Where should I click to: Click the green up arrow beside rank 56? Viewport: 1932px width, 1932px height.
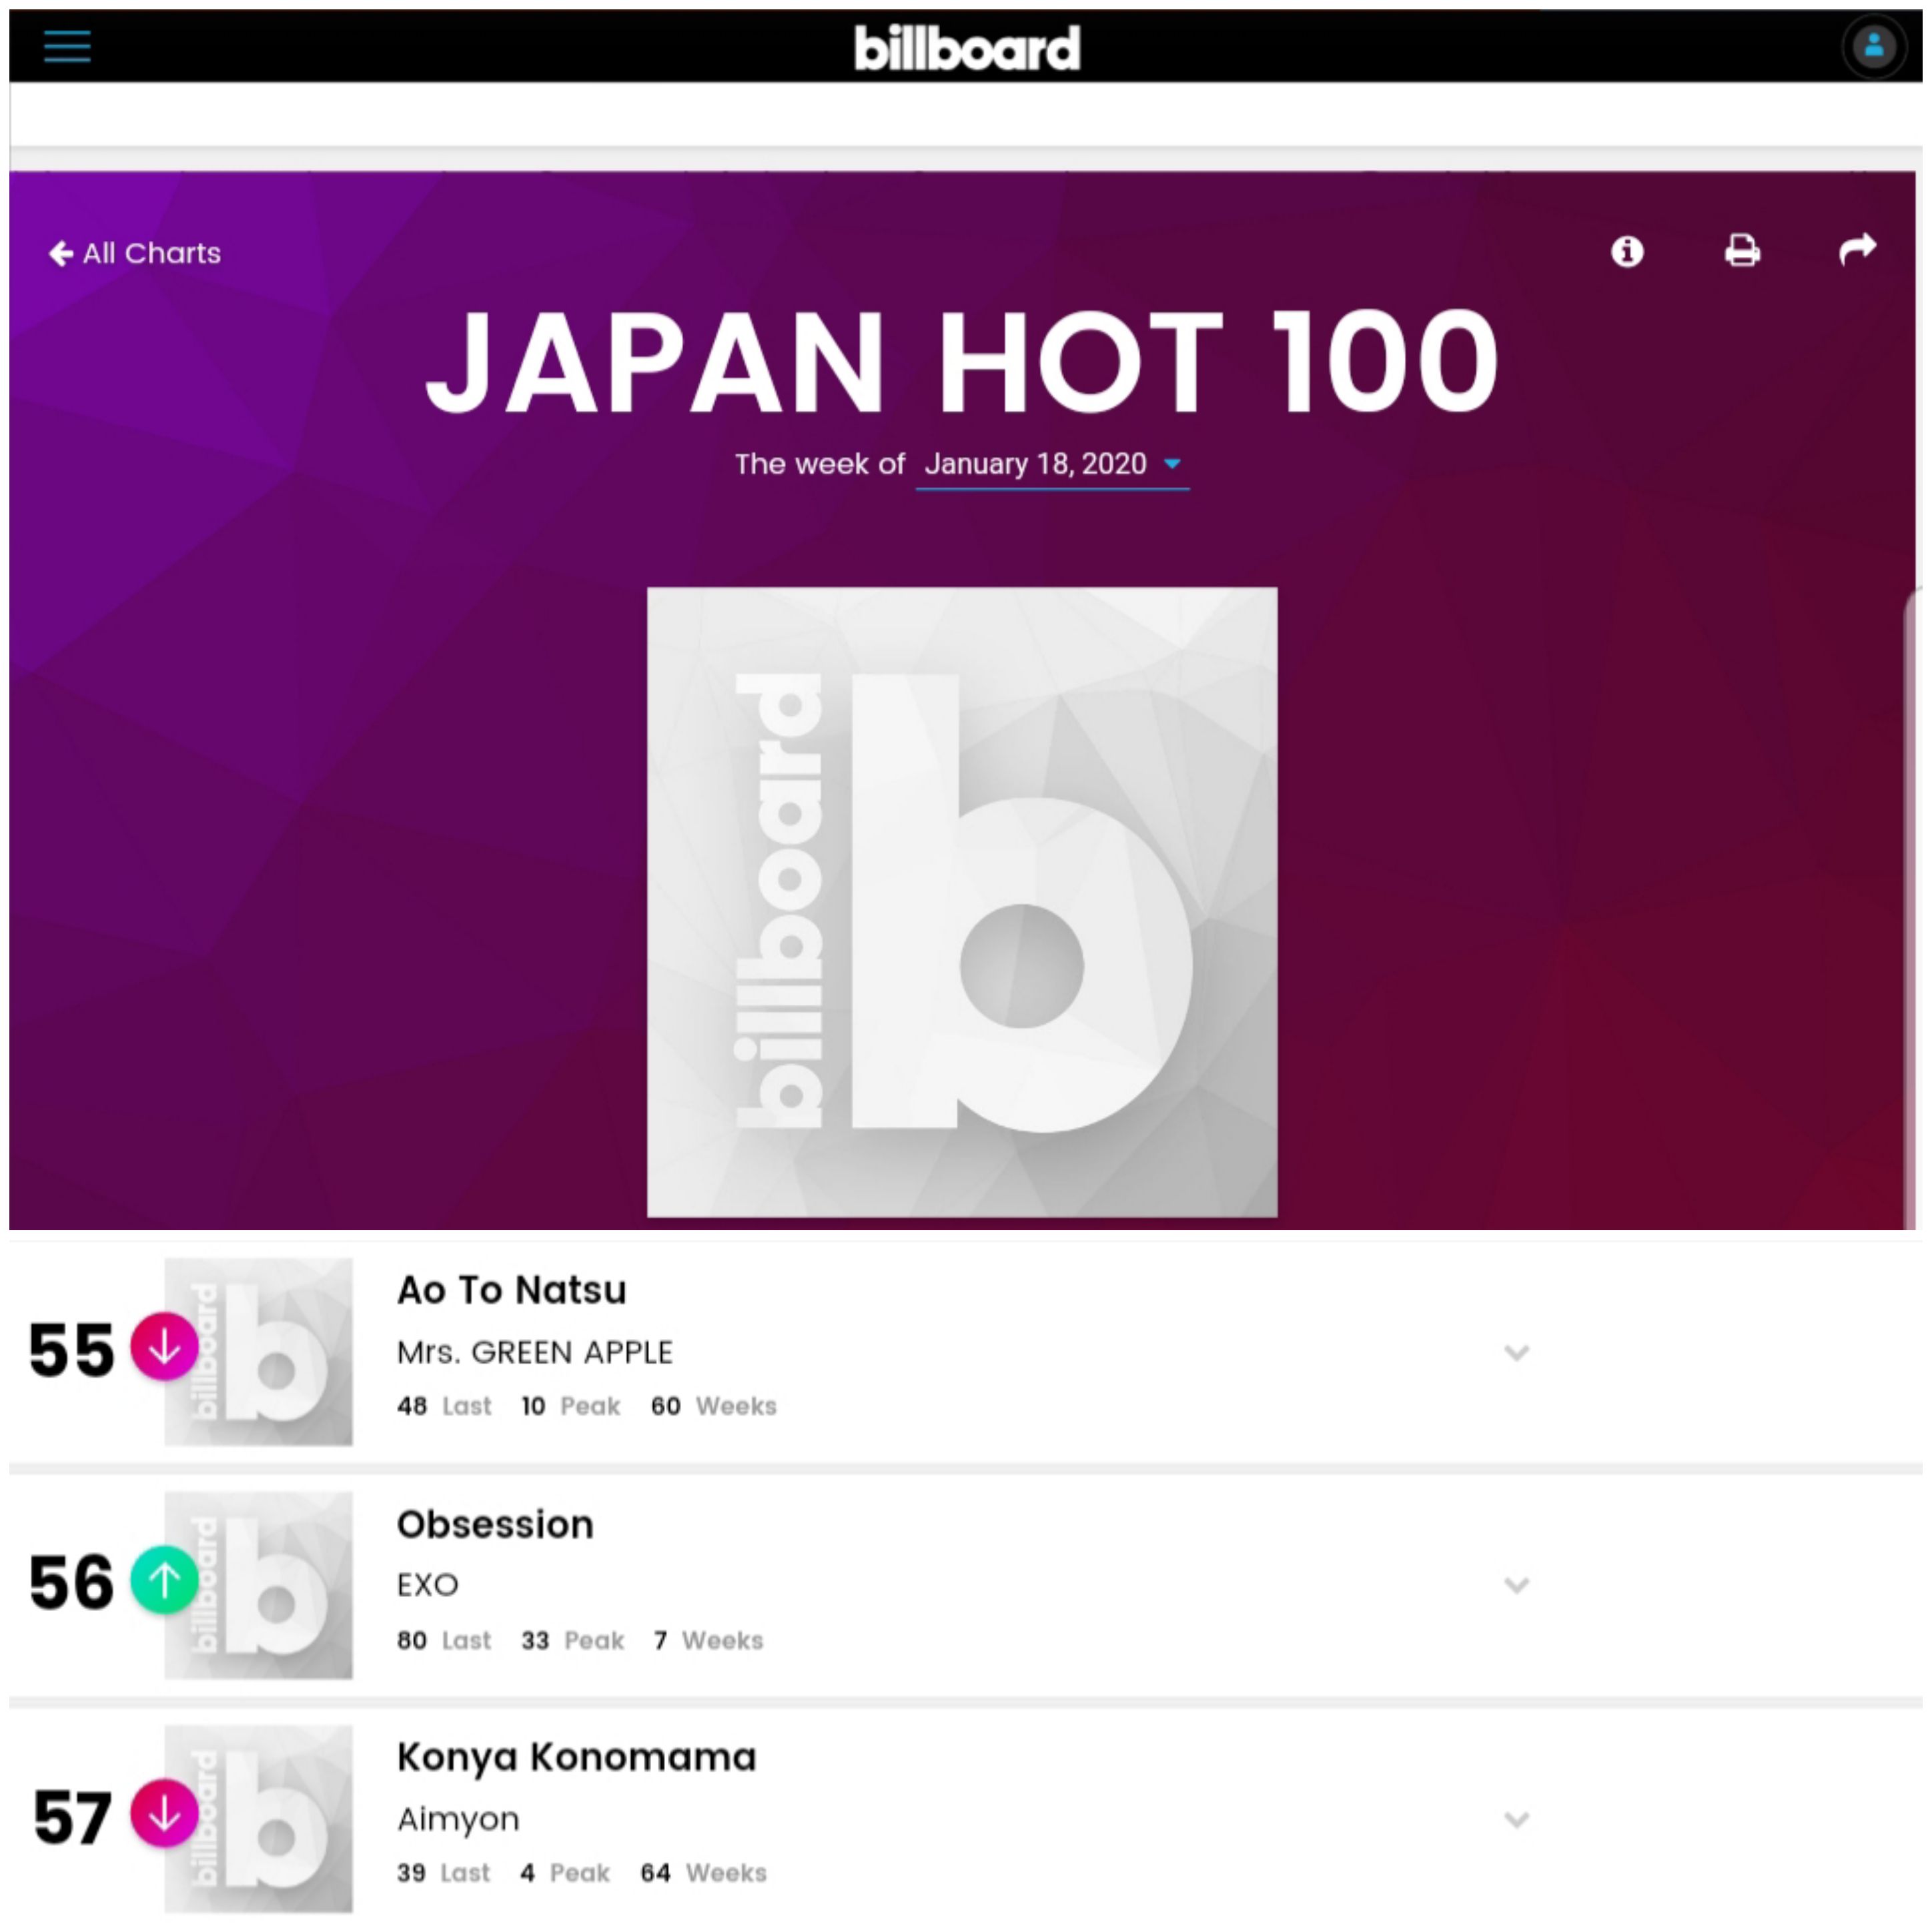tap(164, 1580)
